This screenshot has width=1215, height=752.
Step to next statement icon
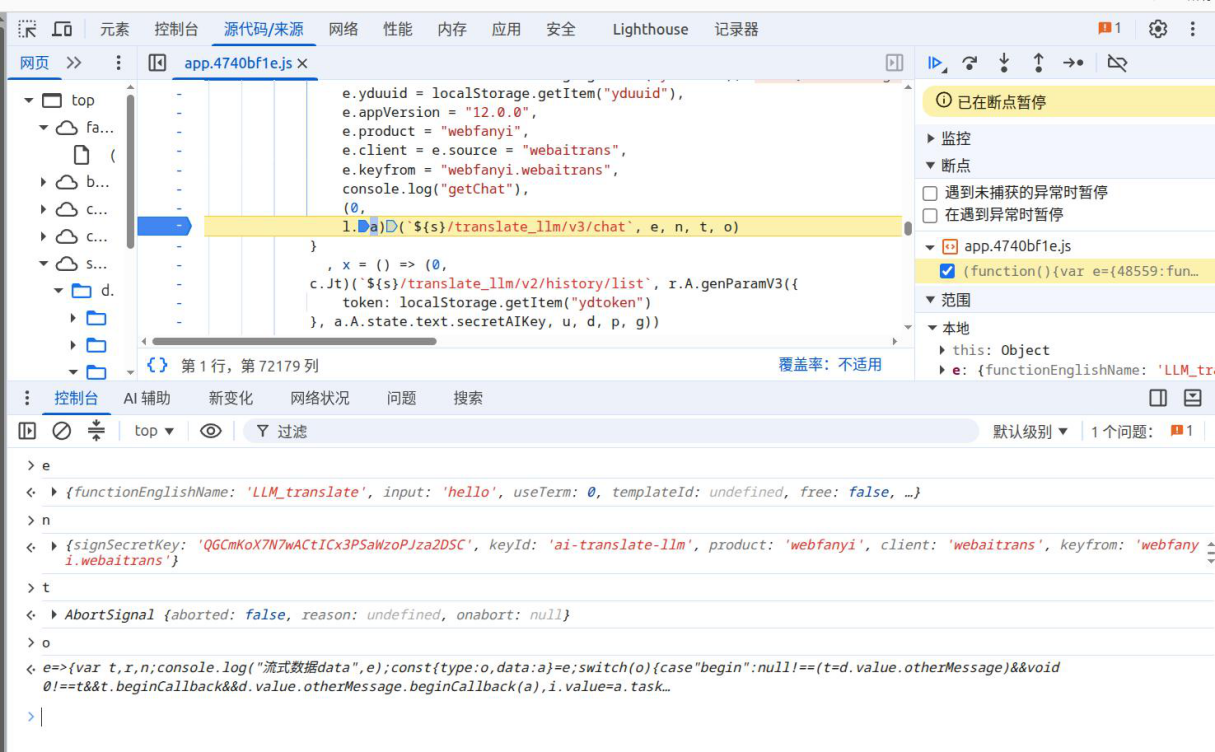(1073, 63)
